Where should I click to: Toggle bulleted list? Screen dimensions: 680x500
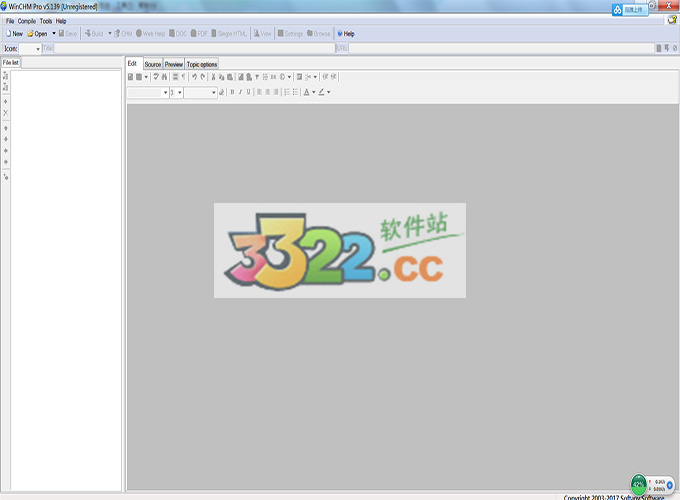[x=295, y=92]
